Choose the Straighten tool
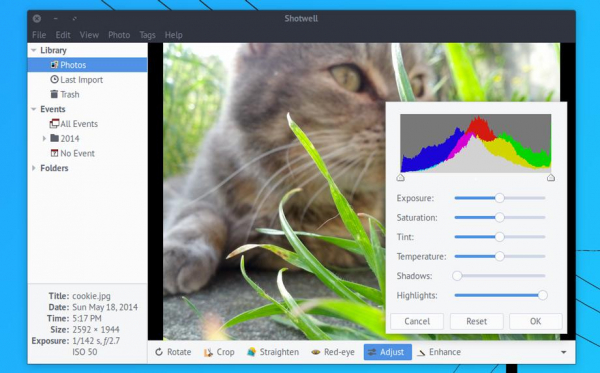 click(273, 352)
